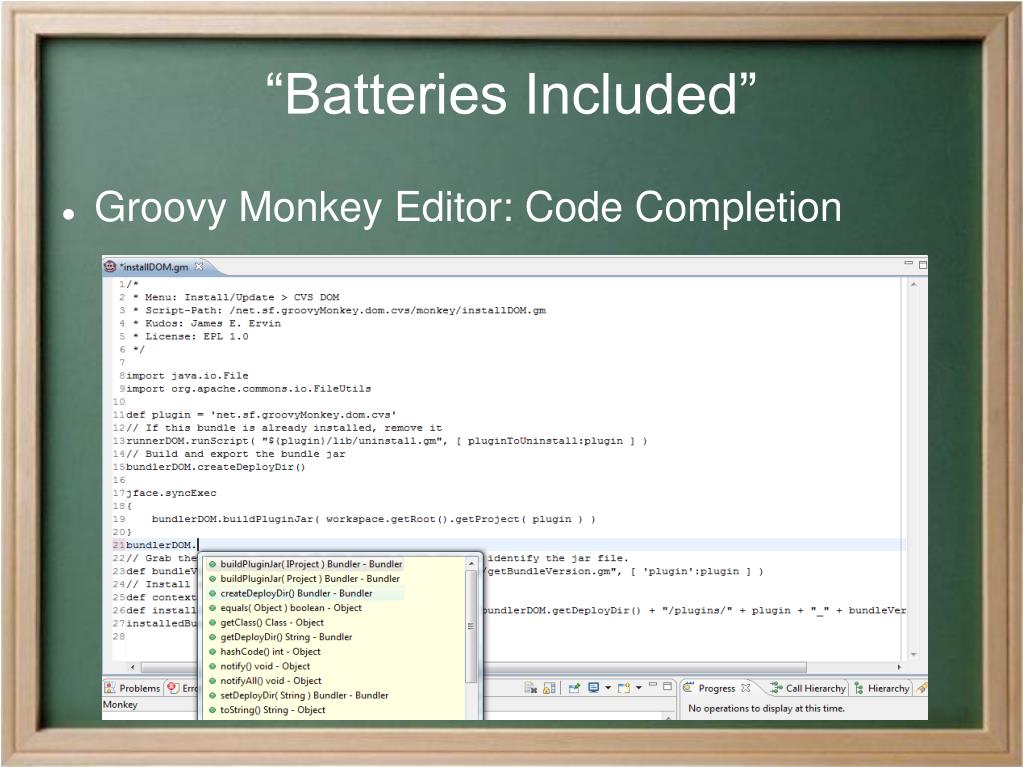Switch to the Call Hierarchy tab

click(808, 688)
